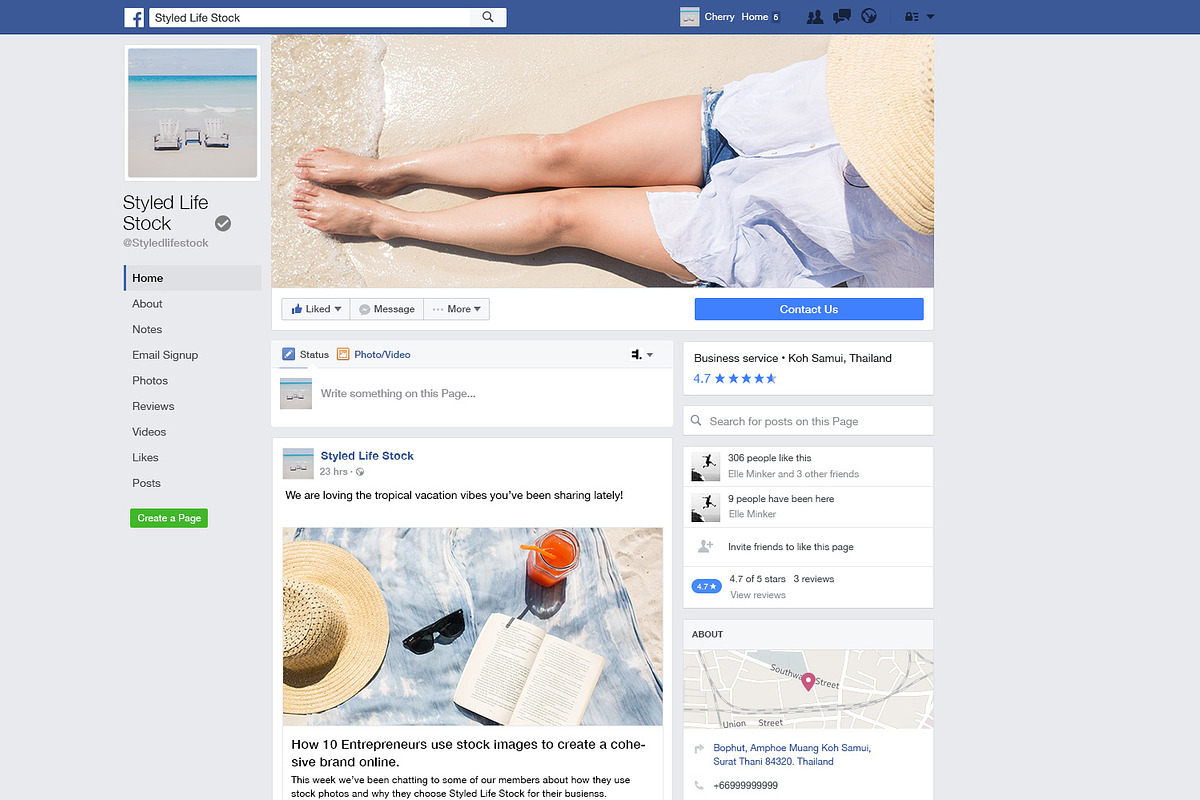Open the More dropdown button
Image resolution: width=1200 pixels, height=800 pixels.
point(457,309)
